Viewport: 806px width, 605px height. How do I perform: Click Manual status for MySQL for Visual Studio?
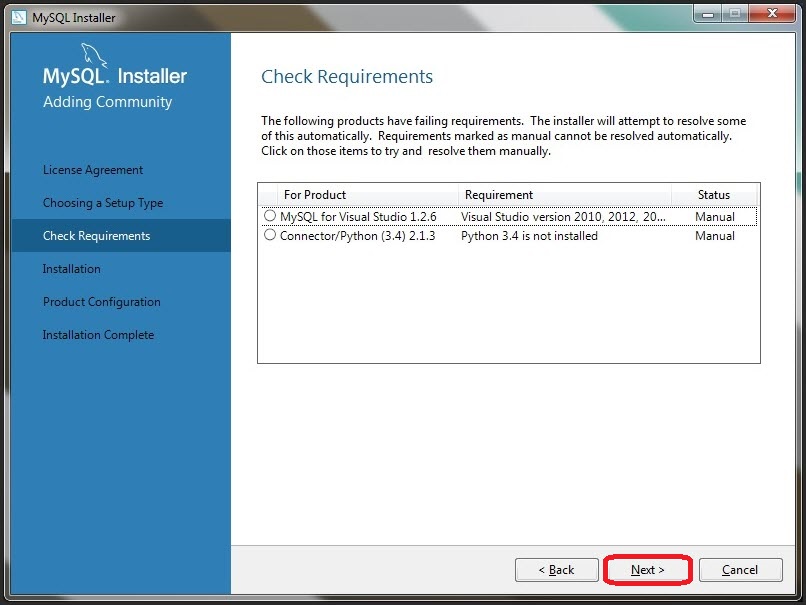(x=715, y=217)
